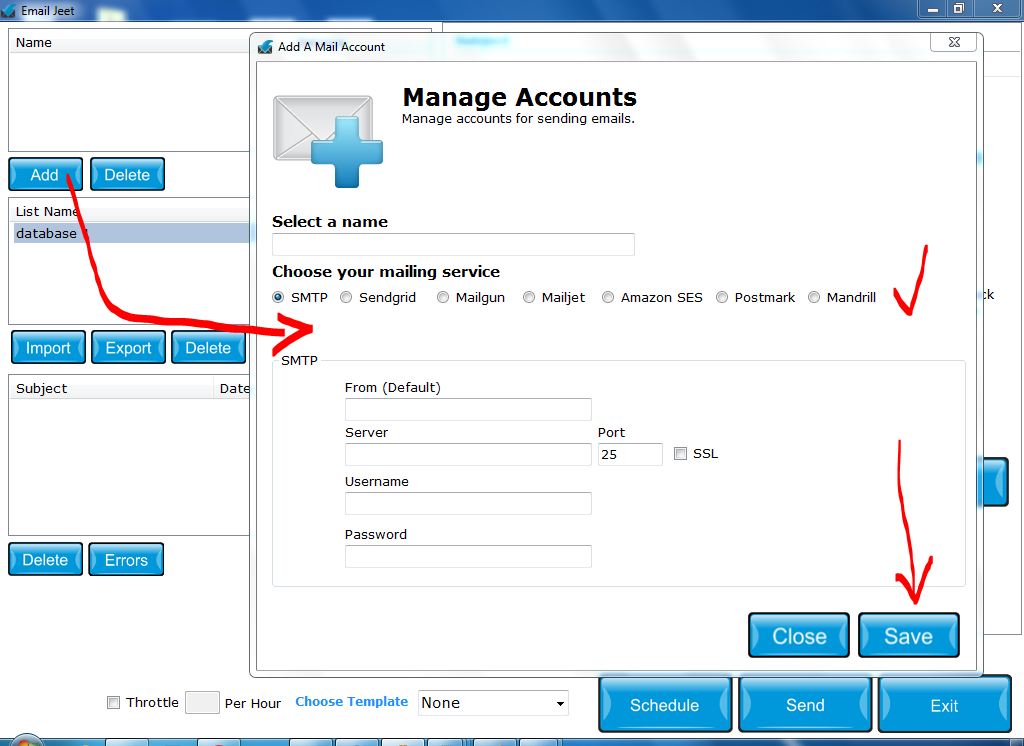This screenshot has height=746, width=1024.
Task: Click the From (Default) field
Action: click(x=468, y=410)
